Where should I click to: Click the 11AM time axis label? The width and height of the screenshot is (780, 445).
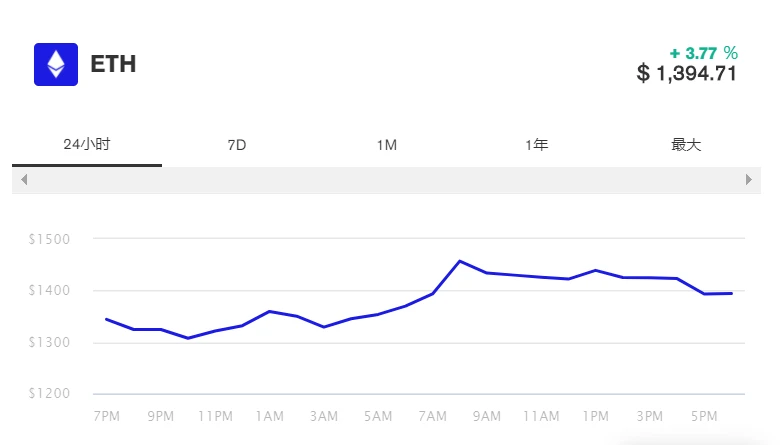coord(541,415)
